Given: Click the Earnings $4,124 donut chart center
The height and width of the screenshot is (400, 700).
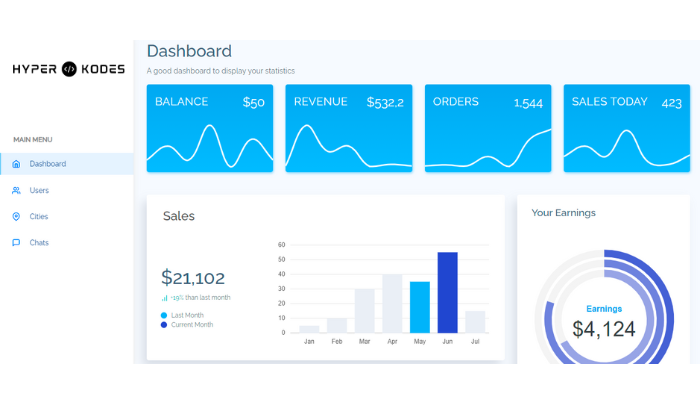Looking at the screenshot, I should pyautogui.click(x=603, y=322).
